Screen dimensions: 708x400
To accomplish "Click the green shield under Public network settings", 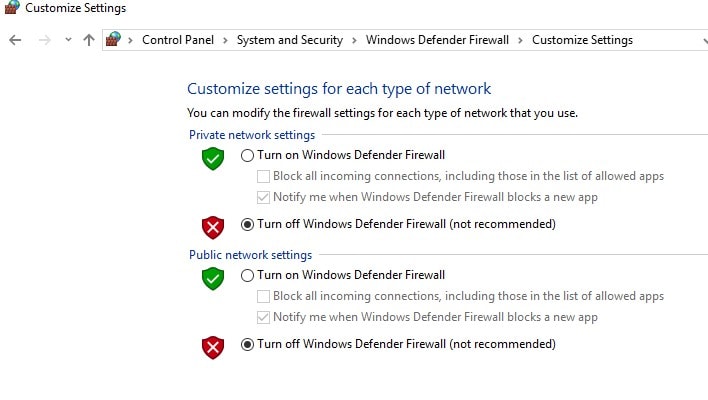I will pyautogui.click(x=212, y=278).
